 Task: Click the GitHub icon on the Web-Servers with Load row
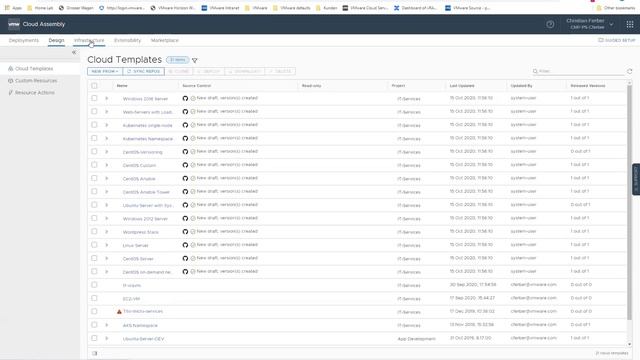point(185,111)
